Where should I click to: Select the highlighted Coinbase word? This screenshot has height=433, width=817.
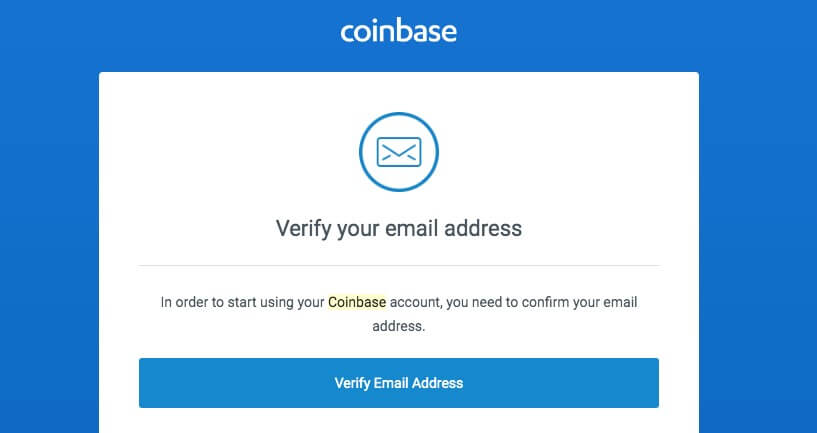tap(357, 302)
